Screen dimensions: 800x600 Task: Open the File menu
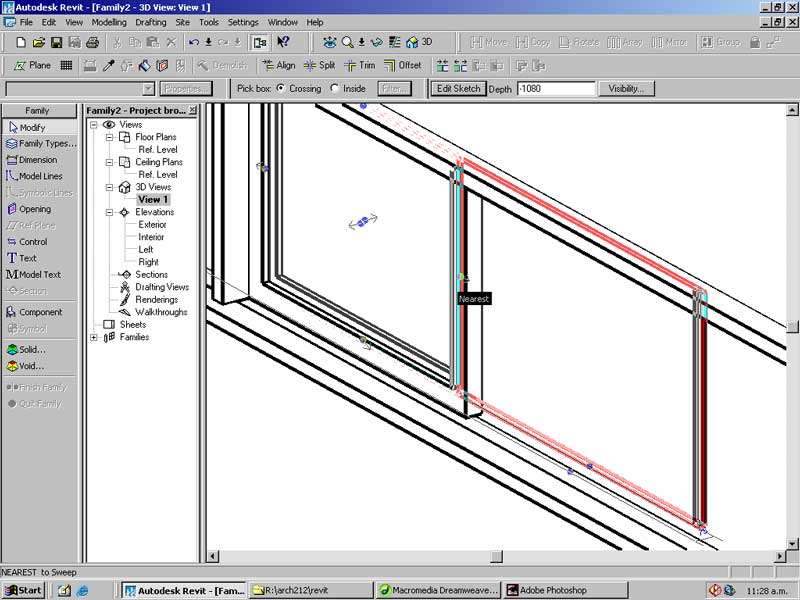[x=26, y=22]
